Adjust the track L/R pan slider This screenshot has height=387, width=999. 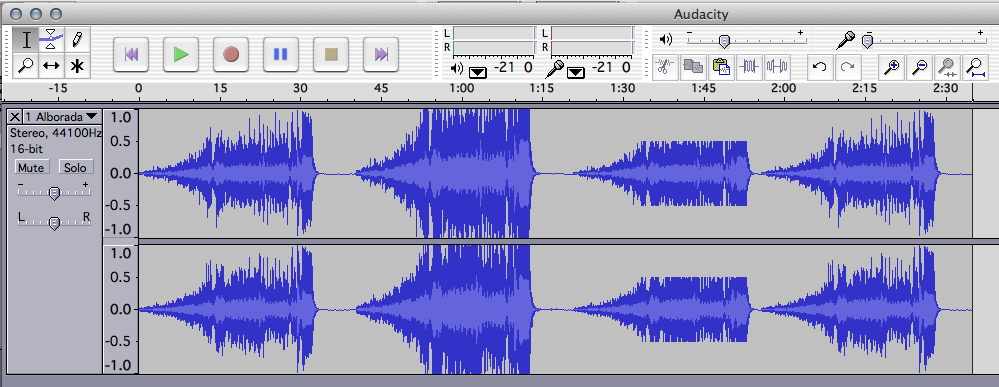point(54,222)
